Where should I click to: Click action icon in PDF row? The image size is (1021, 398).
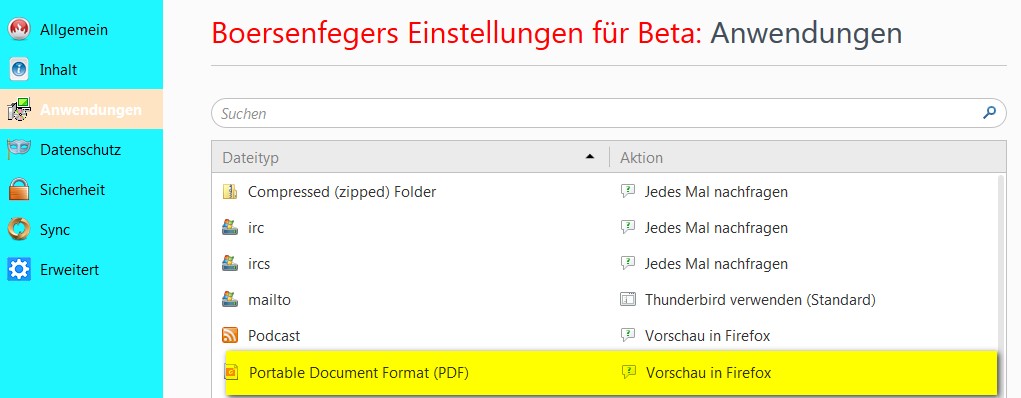628,373
